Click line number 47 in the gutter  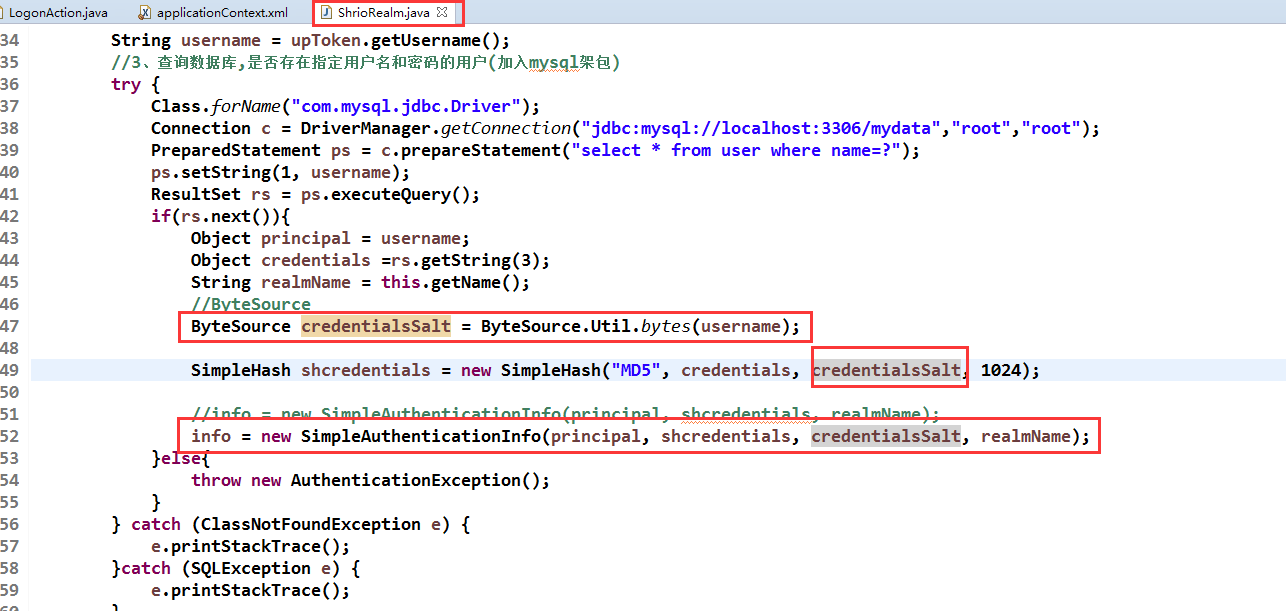[x=9, y=326]
